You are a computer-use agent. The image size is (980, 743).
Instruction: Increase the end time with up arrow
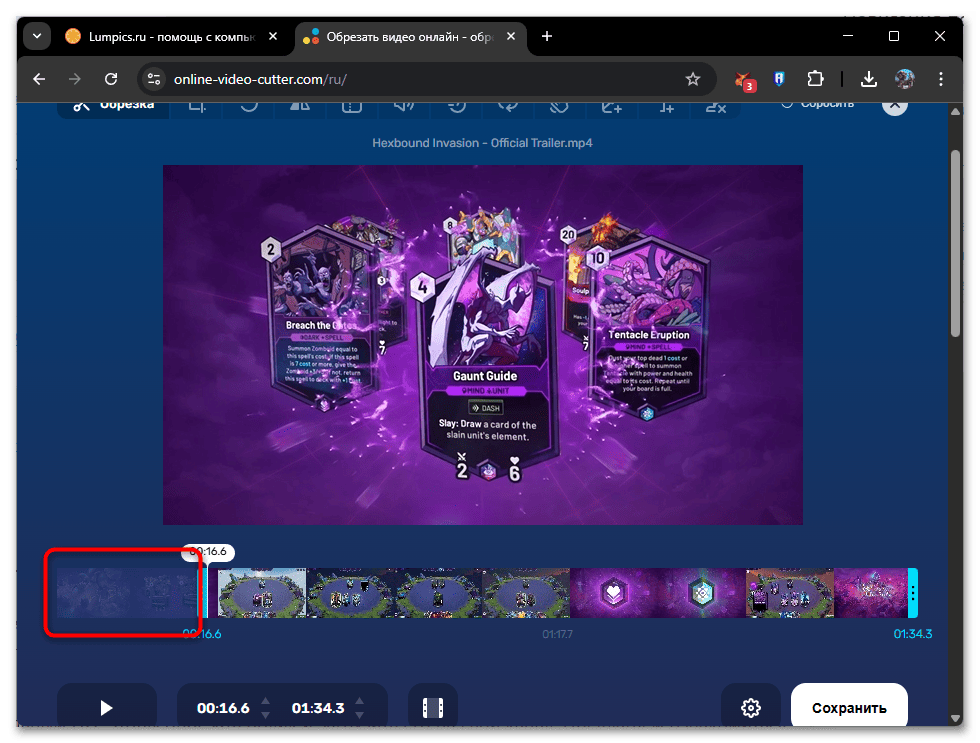pyautogui.click(x=360, y=701)
